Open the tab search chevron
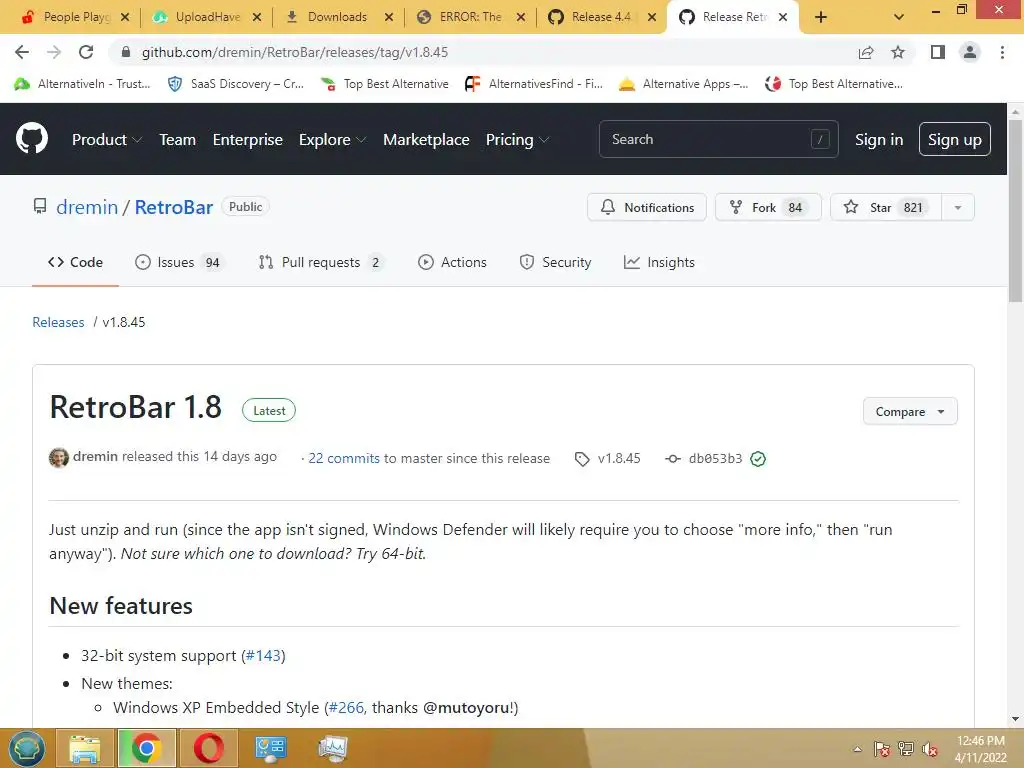Viewport: 1024px width, 768px height. pyautogui.click(x=899, y=17)
